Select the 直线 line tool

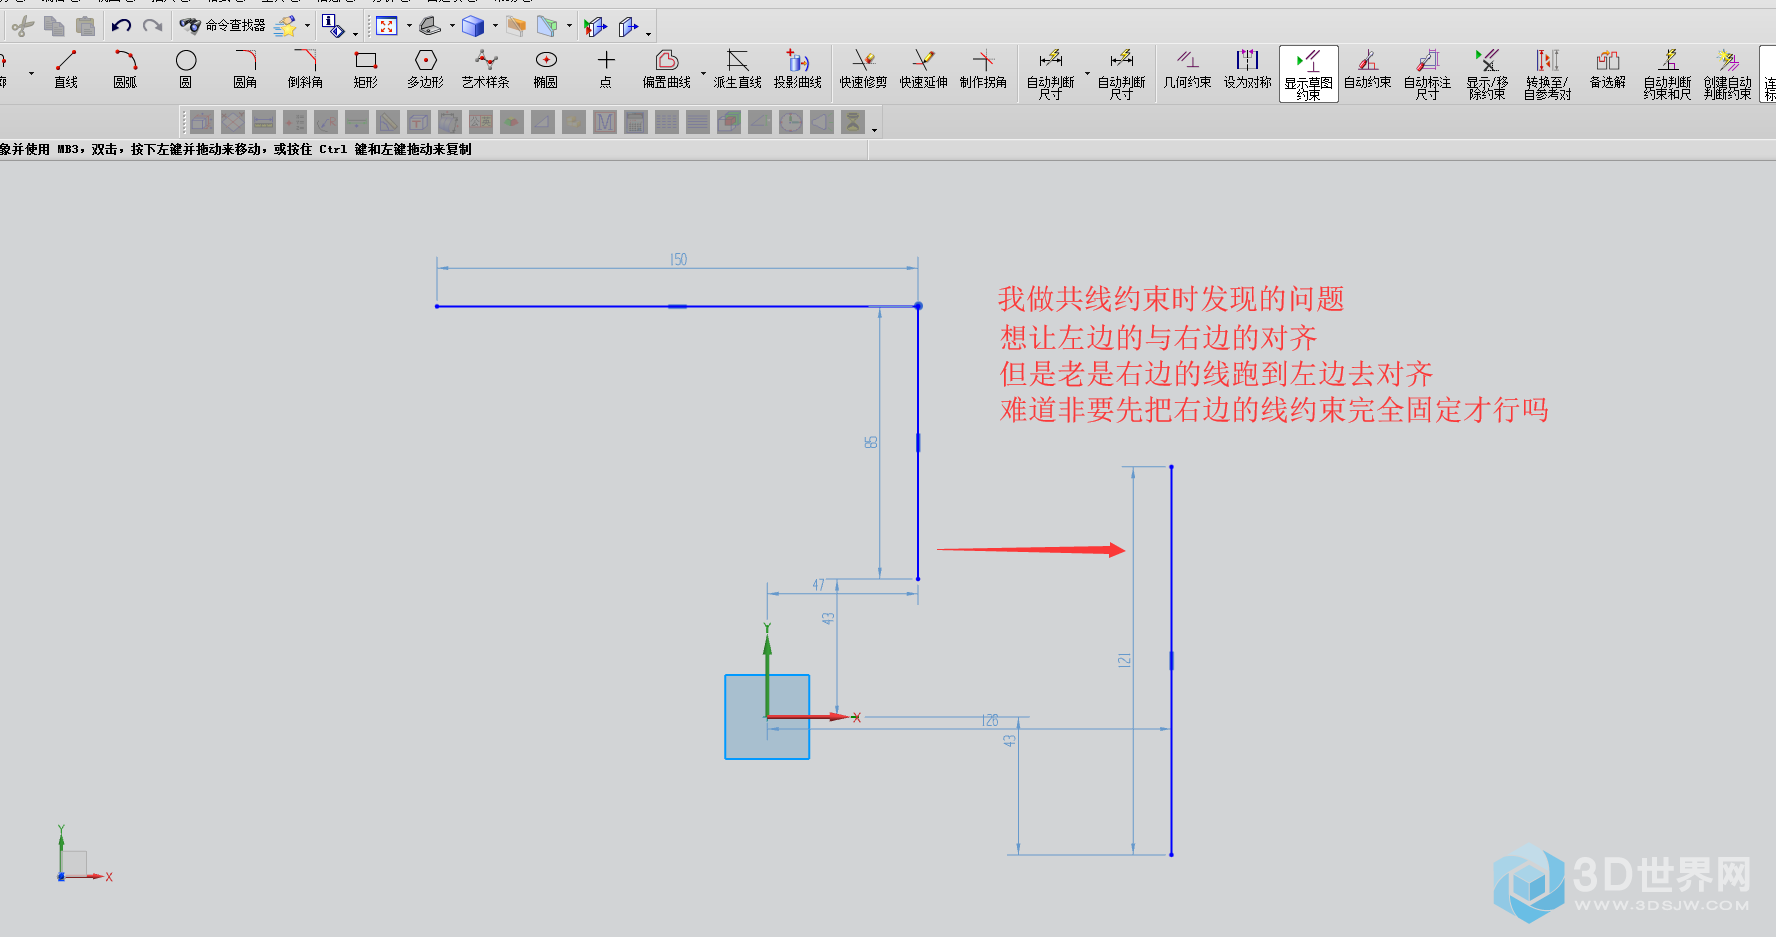click(x=66, y=71)
